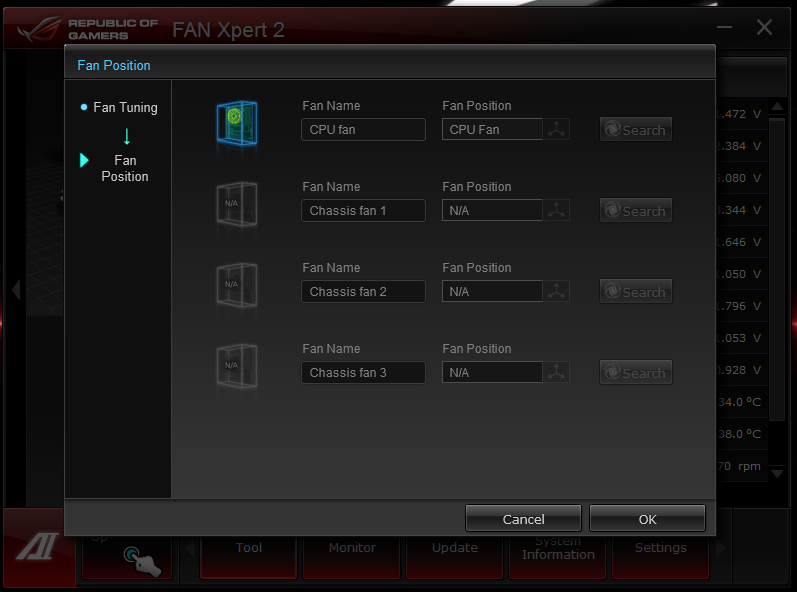Click the Fan Position dialog title
This screenshot has width=797, height=592.
114,65
